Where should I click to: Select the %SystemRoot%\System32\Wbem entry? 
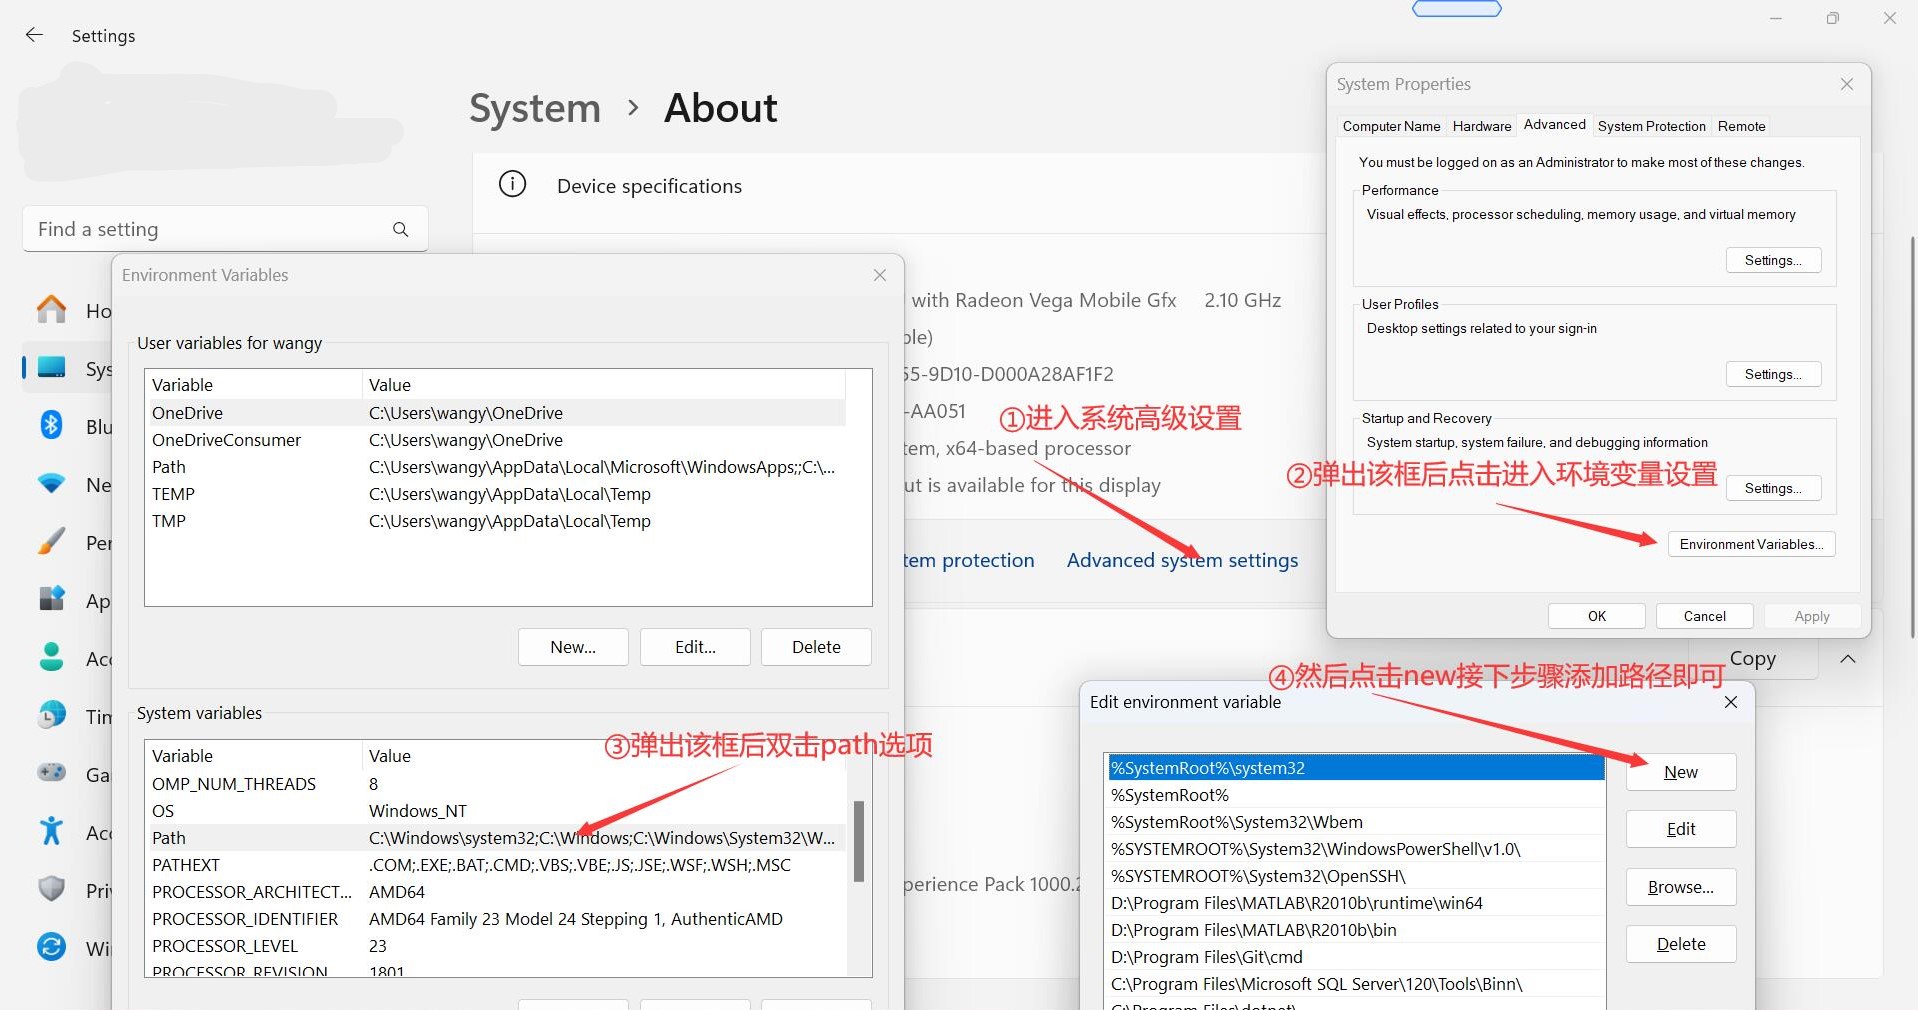[x=1356, y=822]
